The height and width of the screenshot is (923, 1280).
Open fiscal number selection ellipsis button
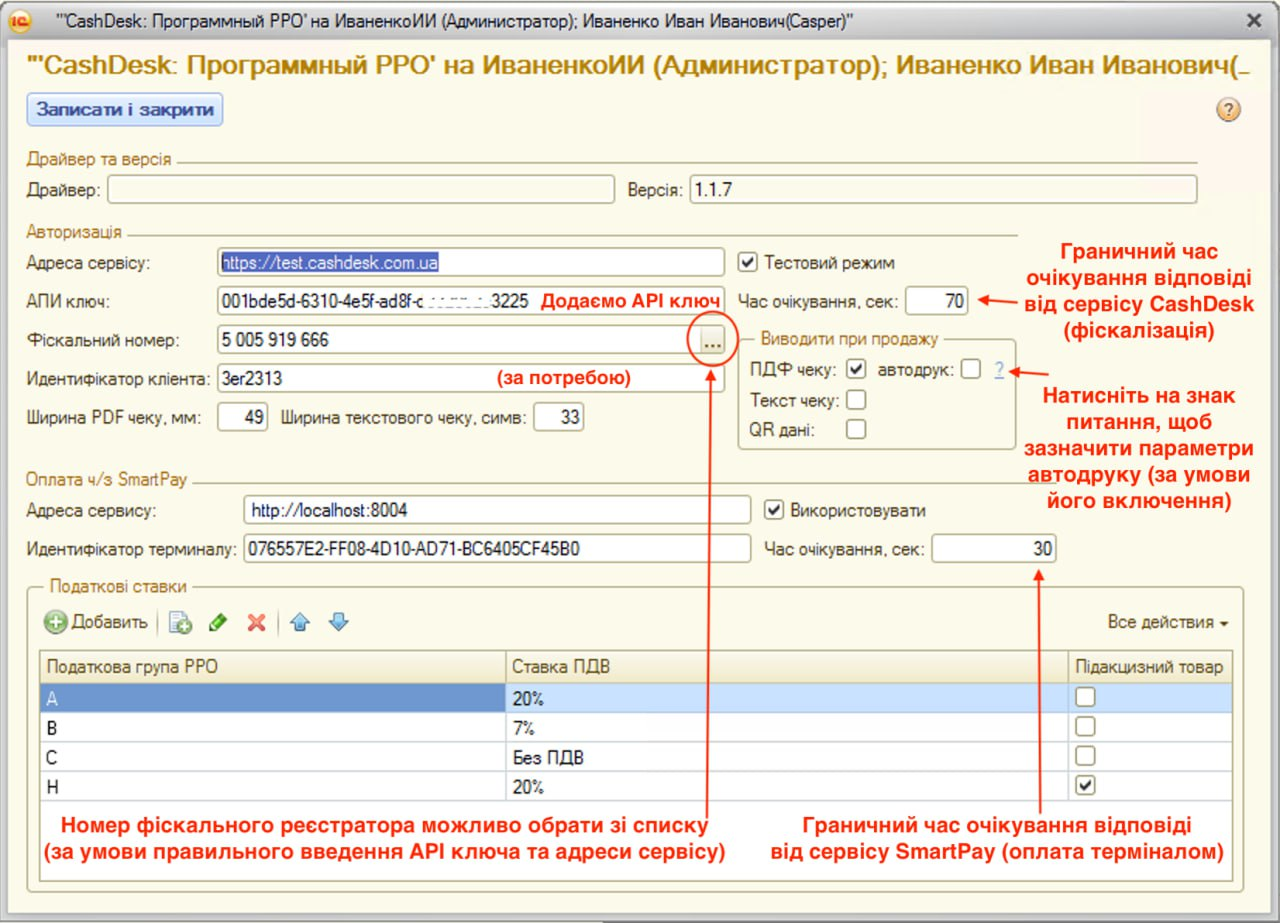pos(712,342)
